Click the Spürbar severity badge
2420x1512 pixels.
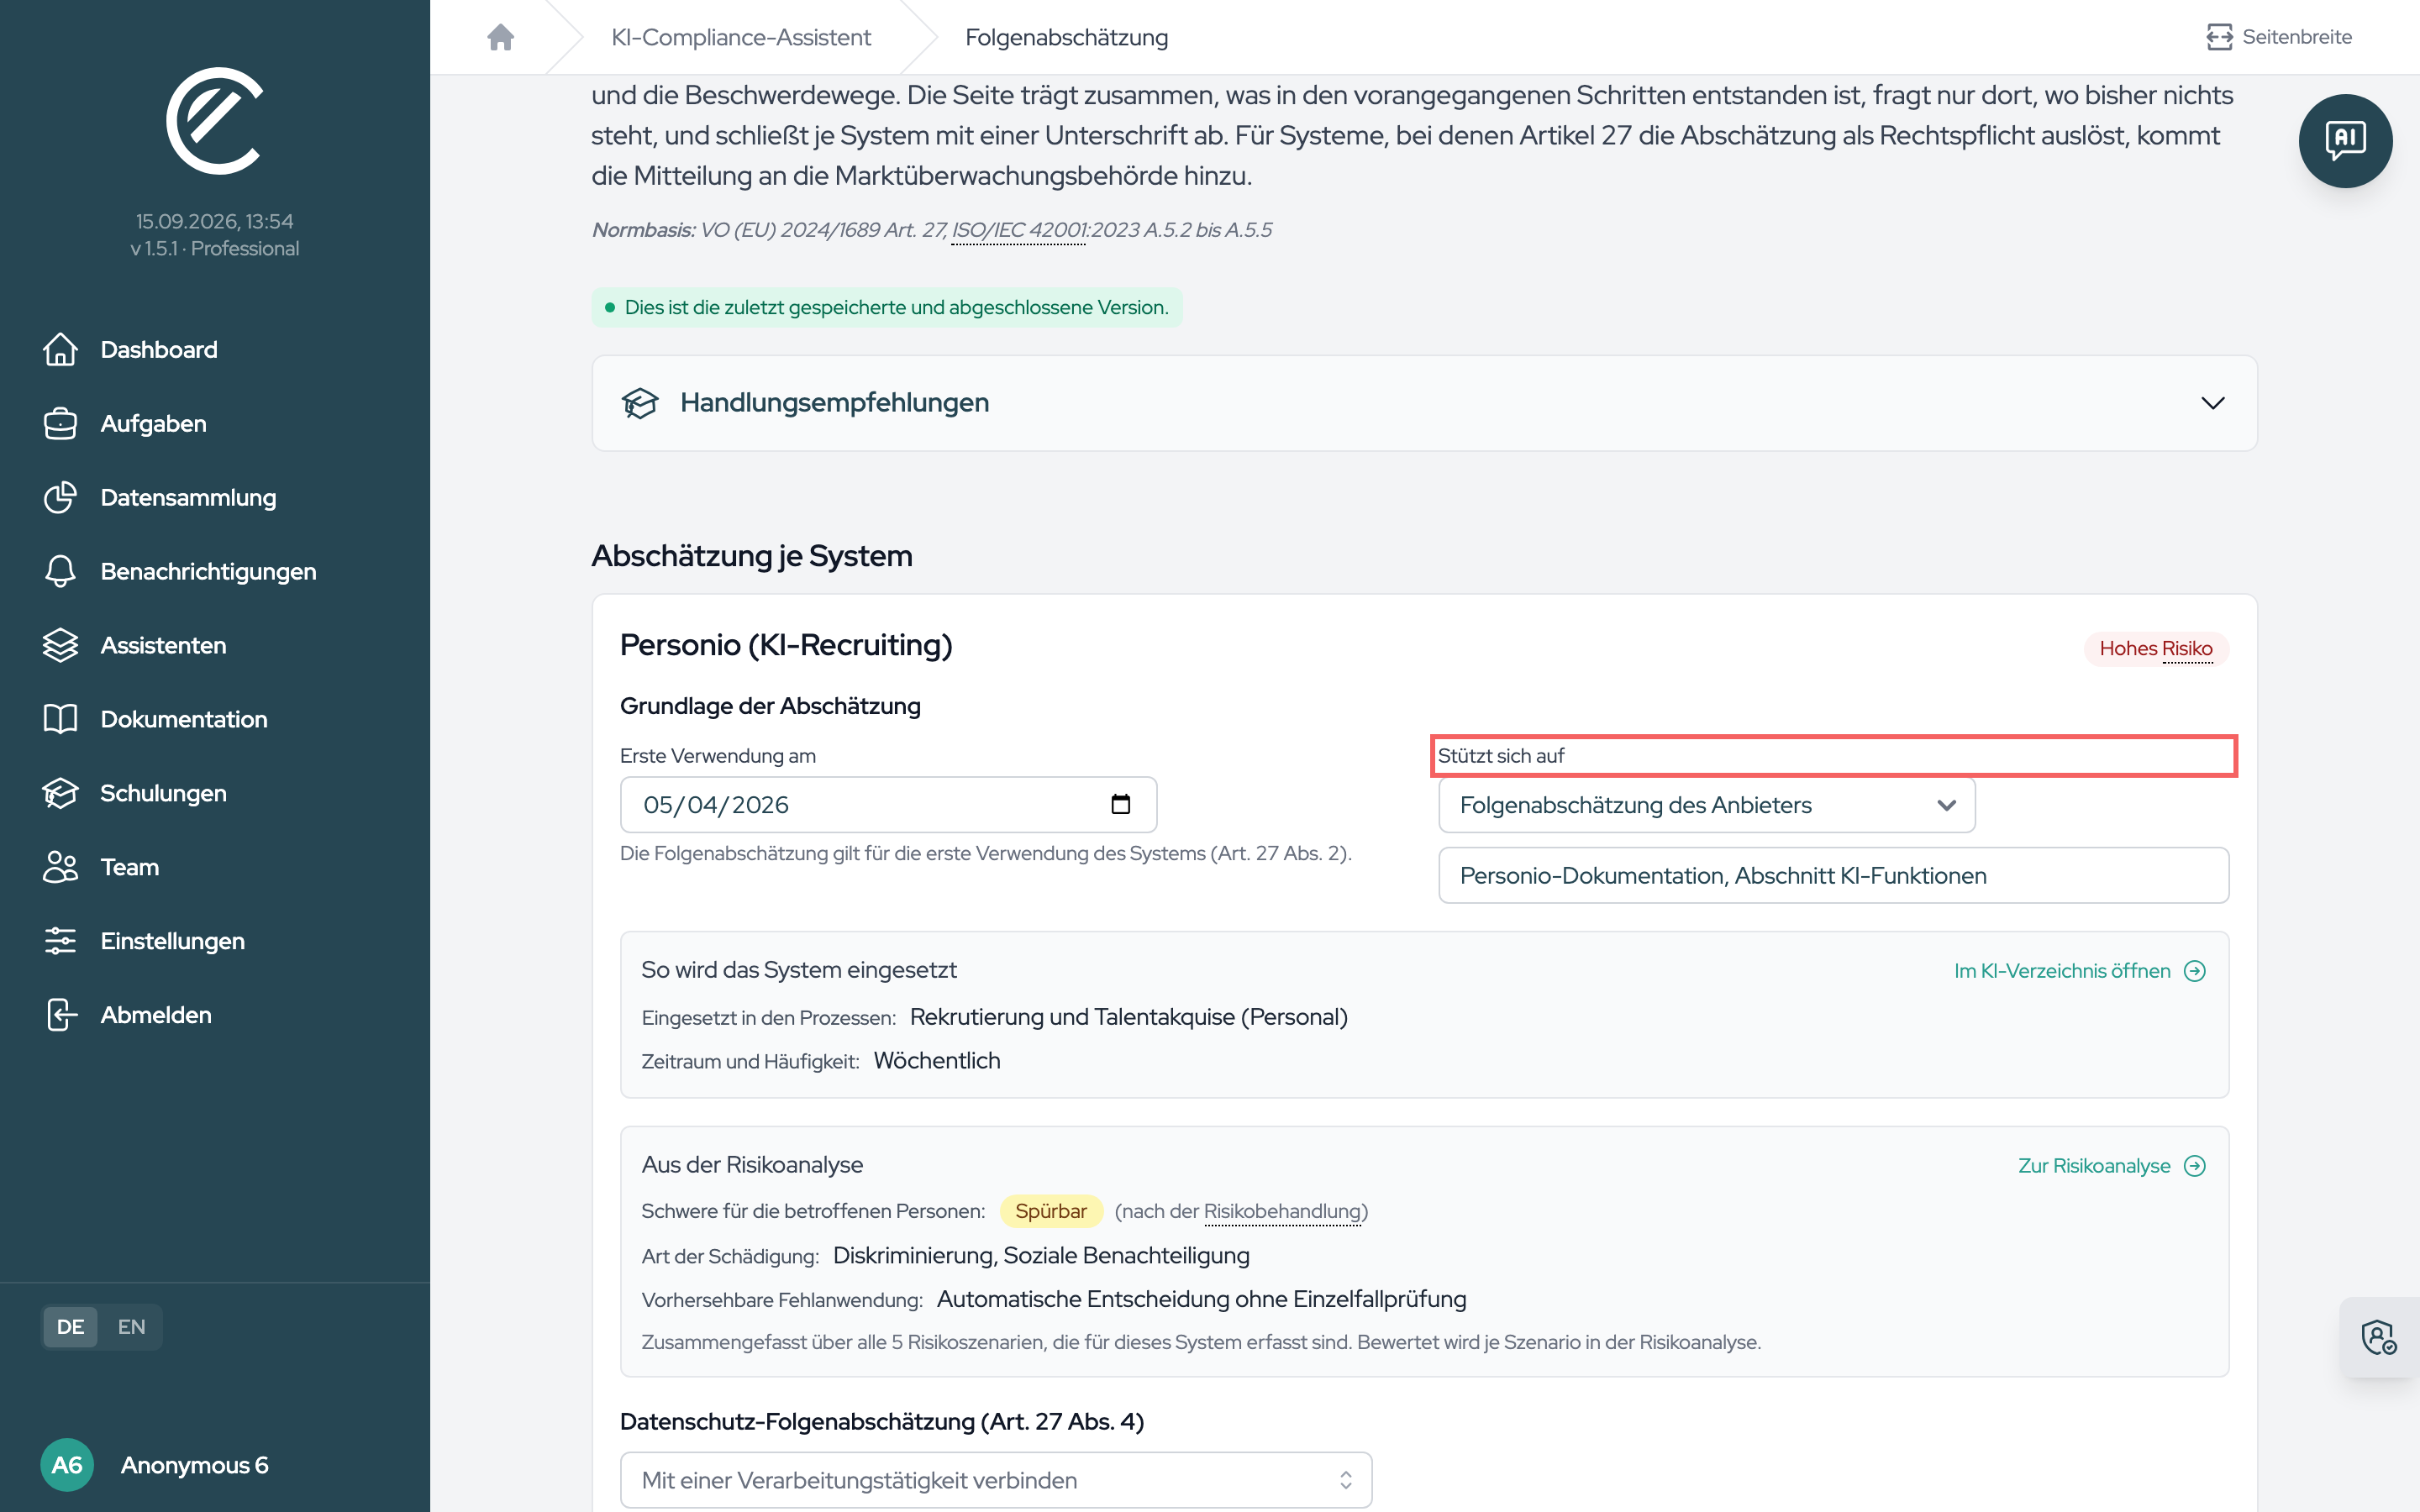(1050, 1211)
